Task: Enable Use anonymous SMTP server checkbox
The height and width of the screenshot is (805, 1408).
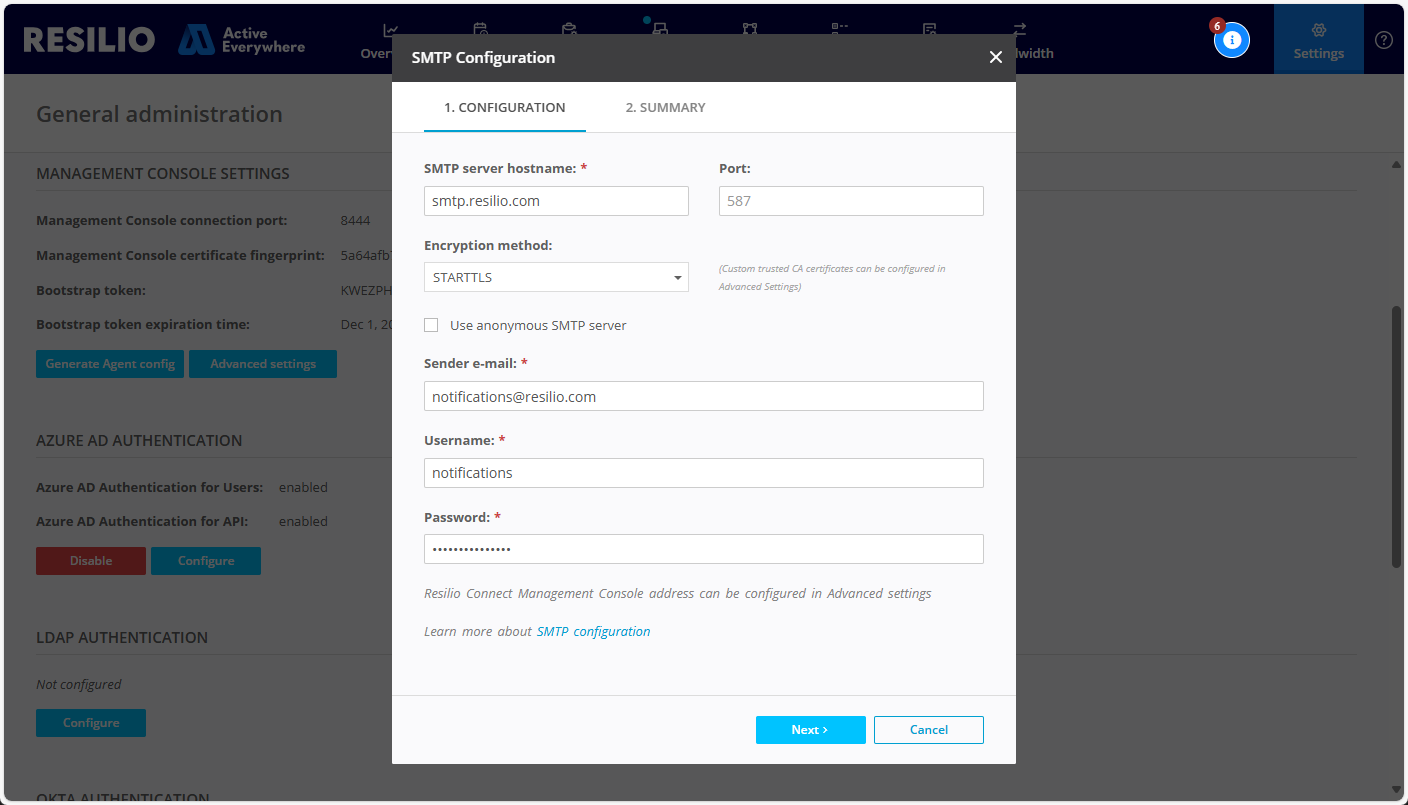Action: 431,325
